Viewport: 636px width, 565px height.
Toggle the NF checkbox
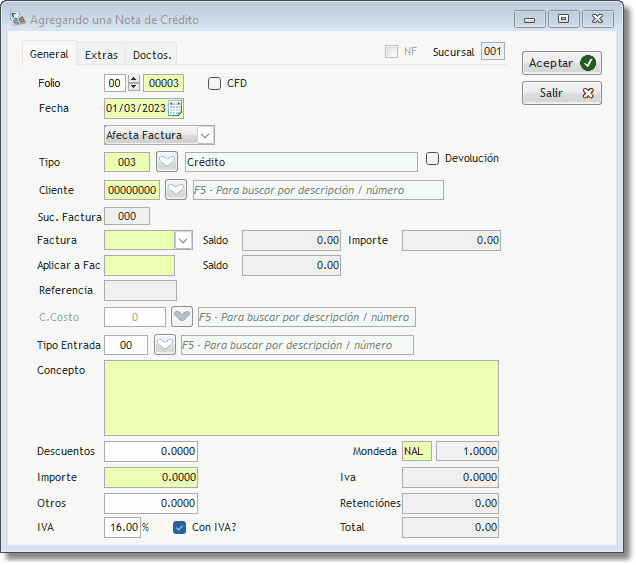point(391,52)
